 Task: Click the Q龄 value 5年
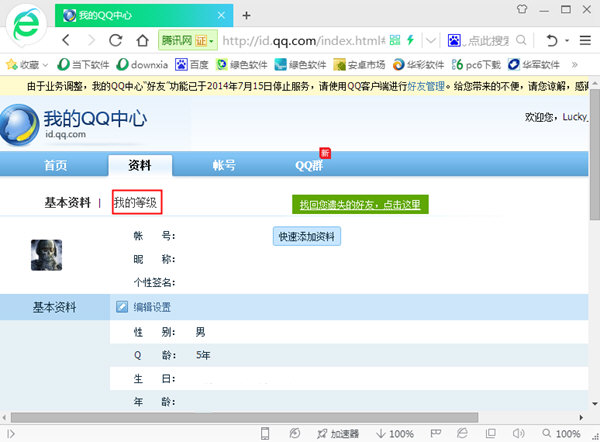coord(203,355)
